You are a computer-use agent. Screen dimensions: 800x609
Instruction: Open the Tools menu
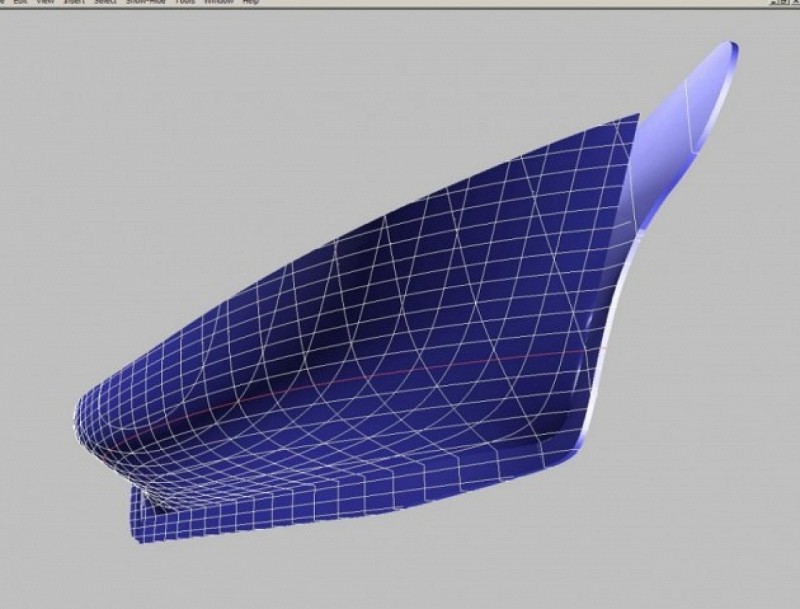(184, 3)
